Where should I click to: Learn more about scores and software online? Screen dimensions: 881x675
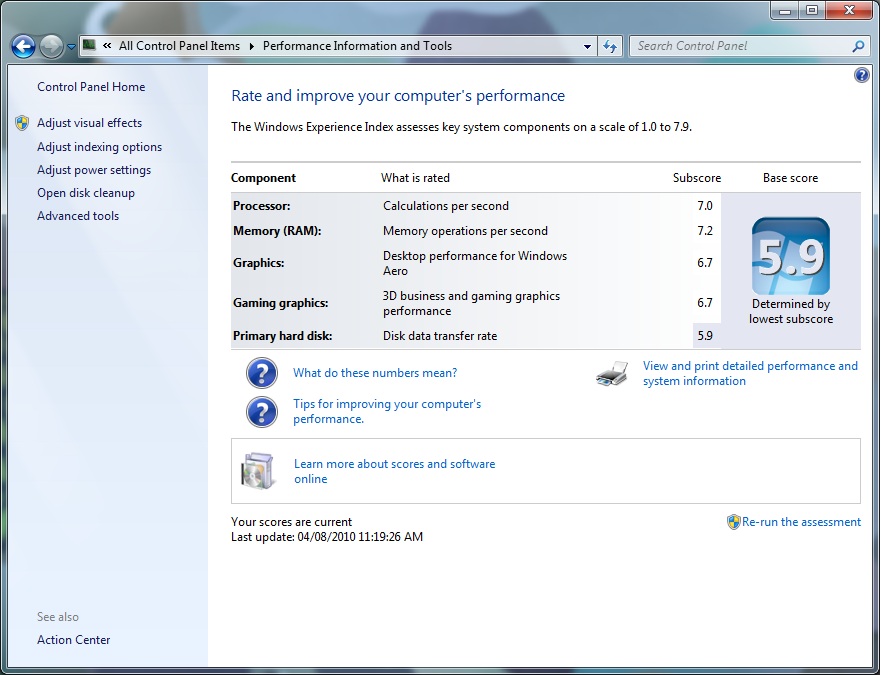point(394,471)
